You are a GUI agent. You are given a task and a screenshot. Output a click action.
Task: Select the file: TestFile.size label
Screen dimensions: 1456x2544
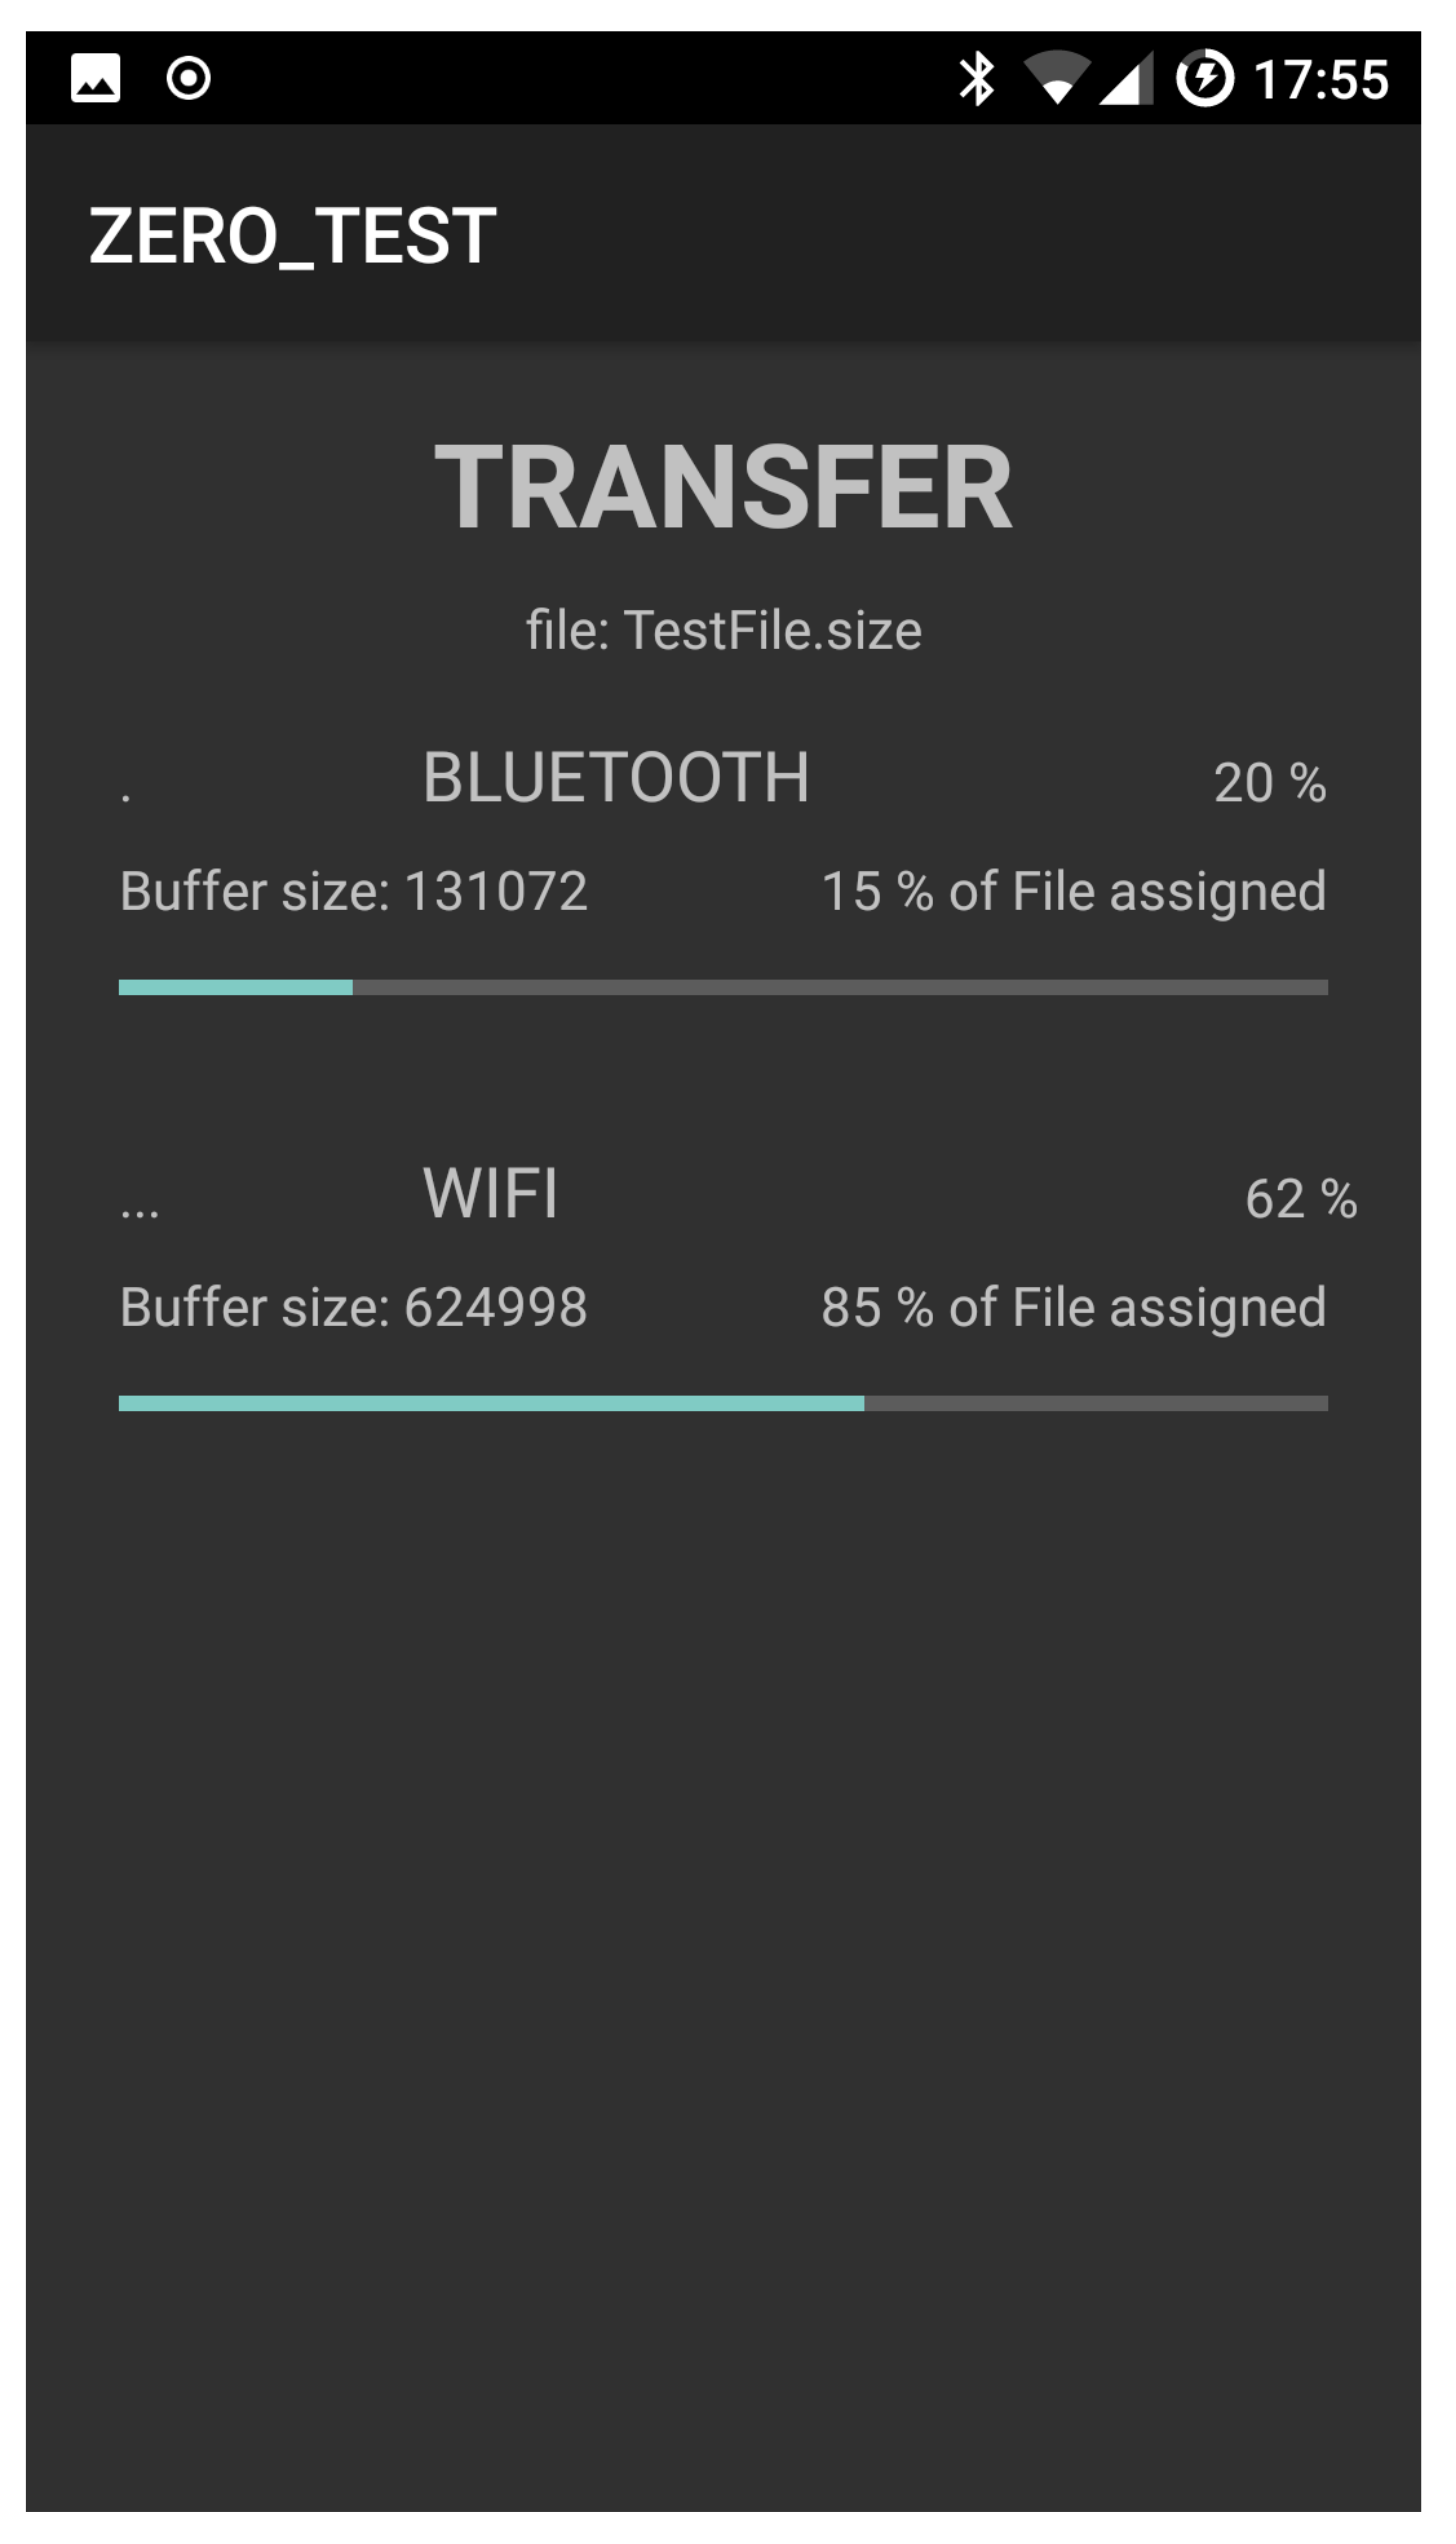(x=724, y=630)
